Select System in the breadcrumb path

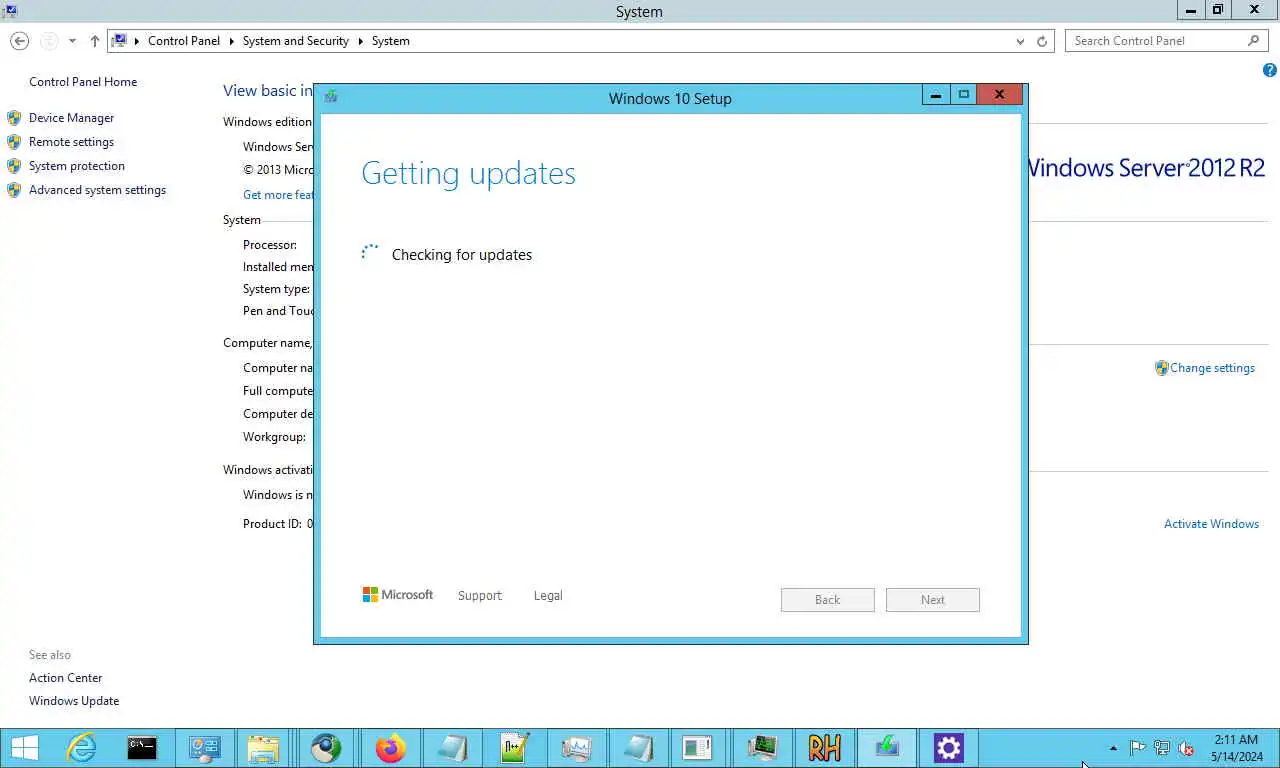(x=391, y=41)
